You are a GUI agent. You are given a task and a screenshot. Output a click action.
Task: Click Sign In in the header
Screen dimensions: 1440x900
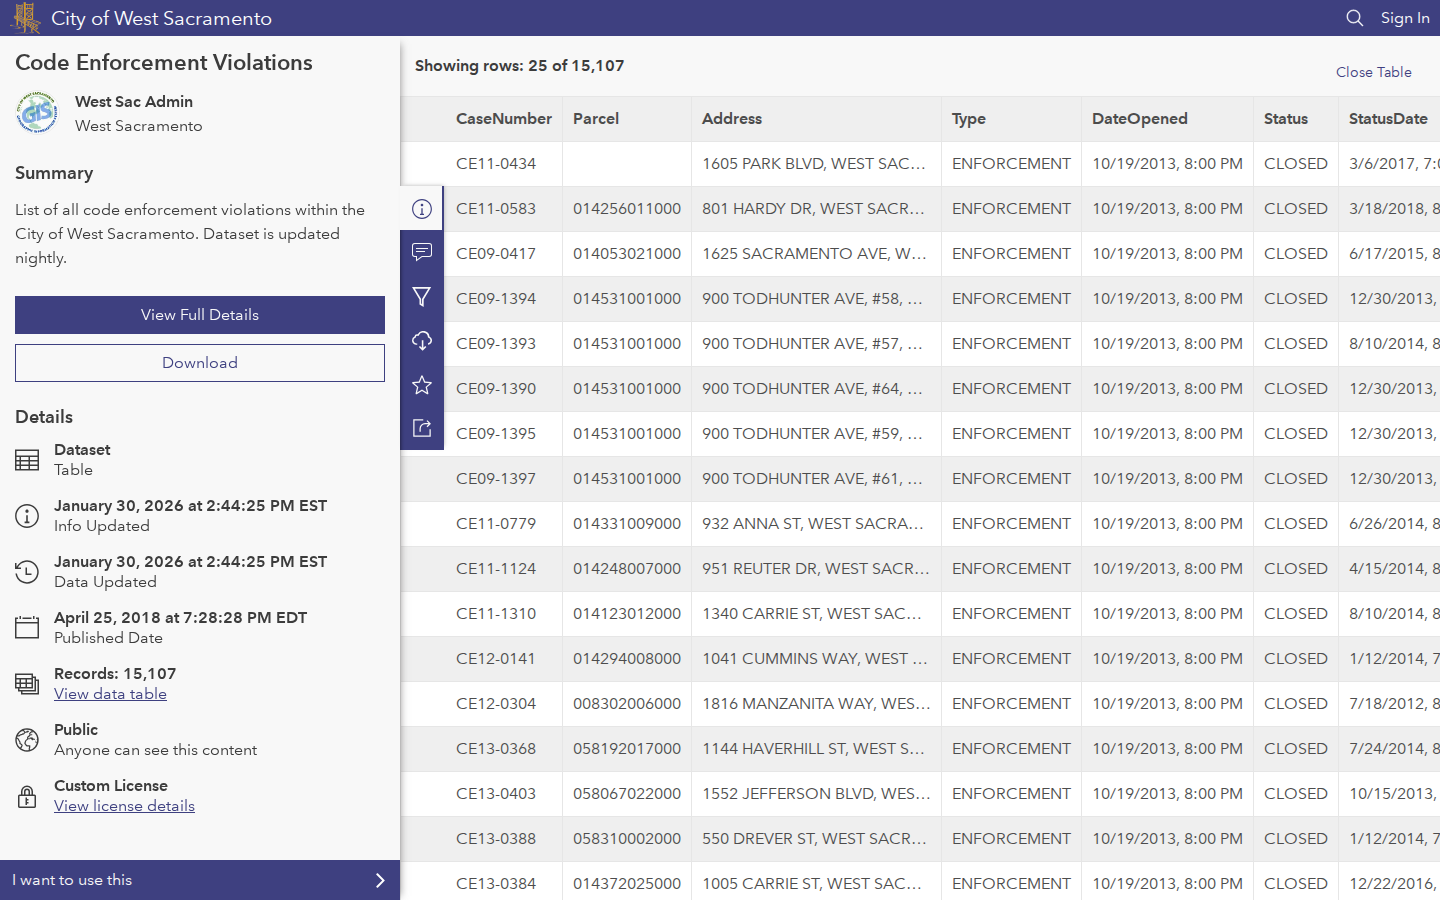[1405, 18]
